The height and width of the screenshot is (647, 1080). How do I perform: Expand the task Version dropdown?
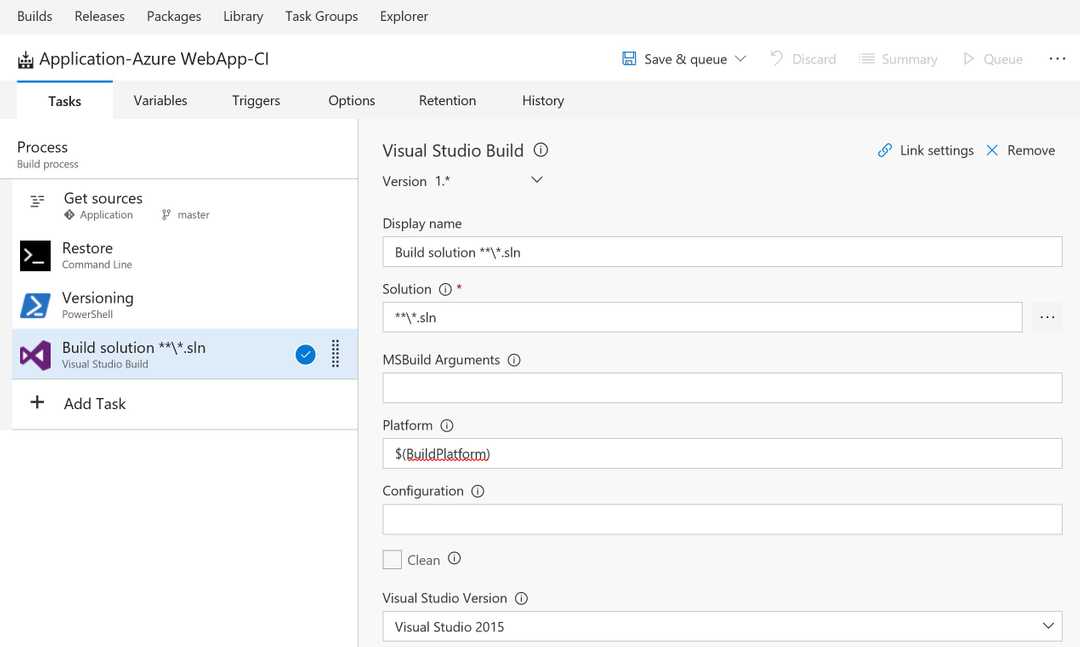[537, 181]
